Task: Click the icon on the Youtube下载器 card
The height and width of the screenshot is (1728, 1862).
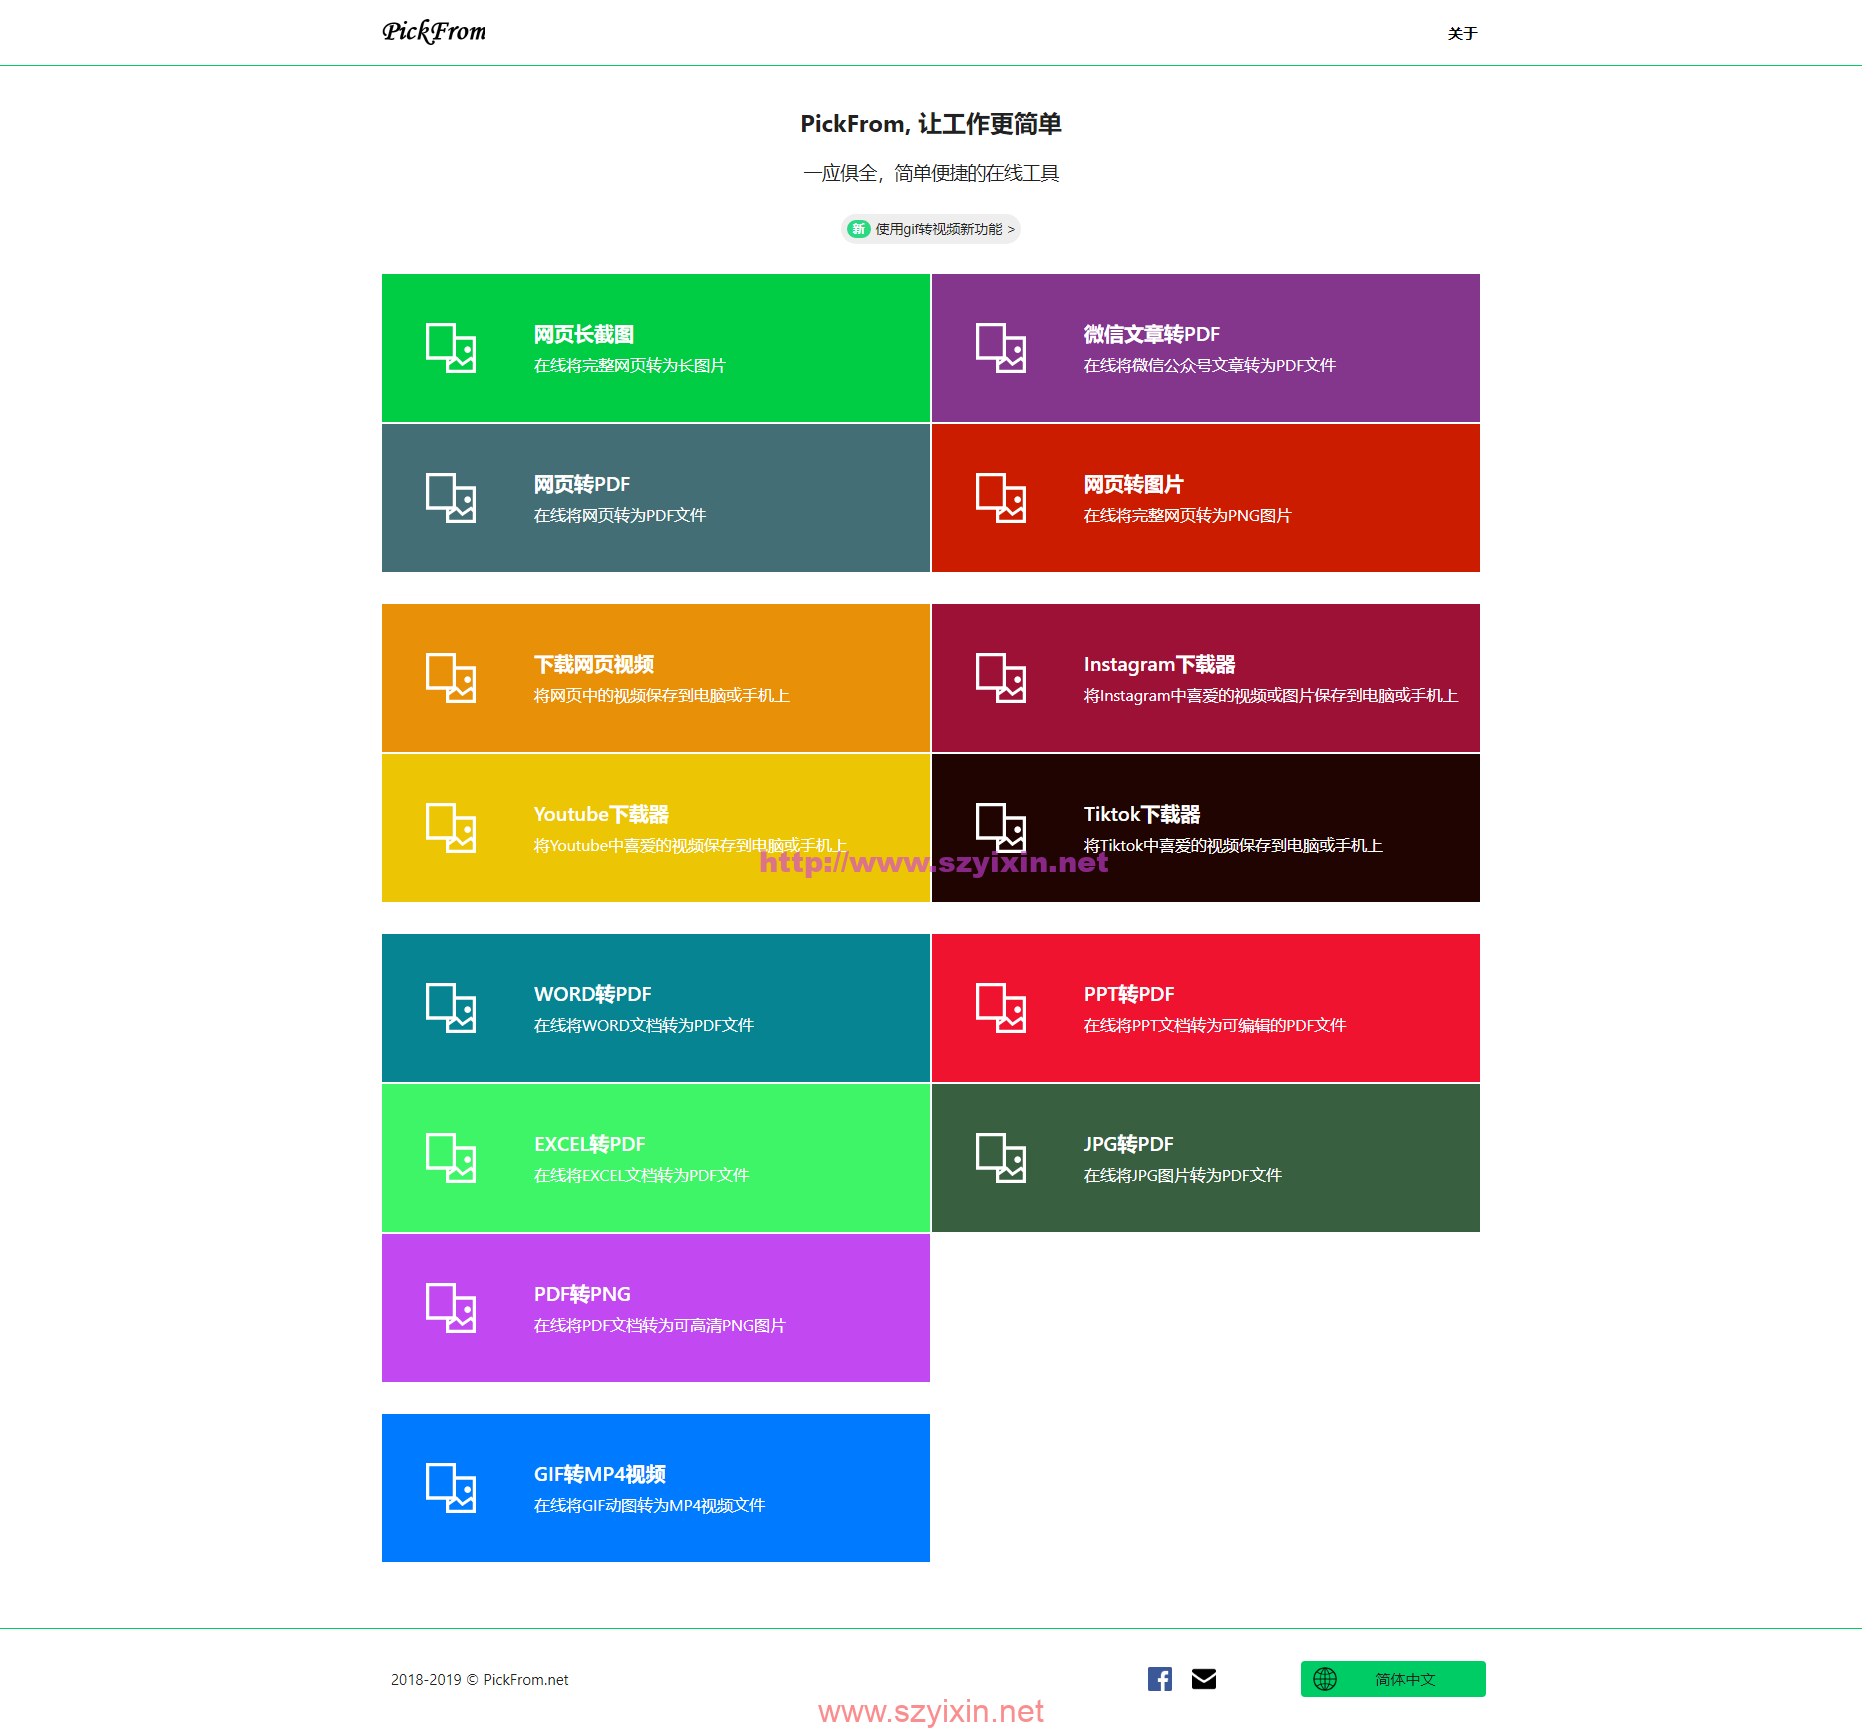Action: pos(451,828)
